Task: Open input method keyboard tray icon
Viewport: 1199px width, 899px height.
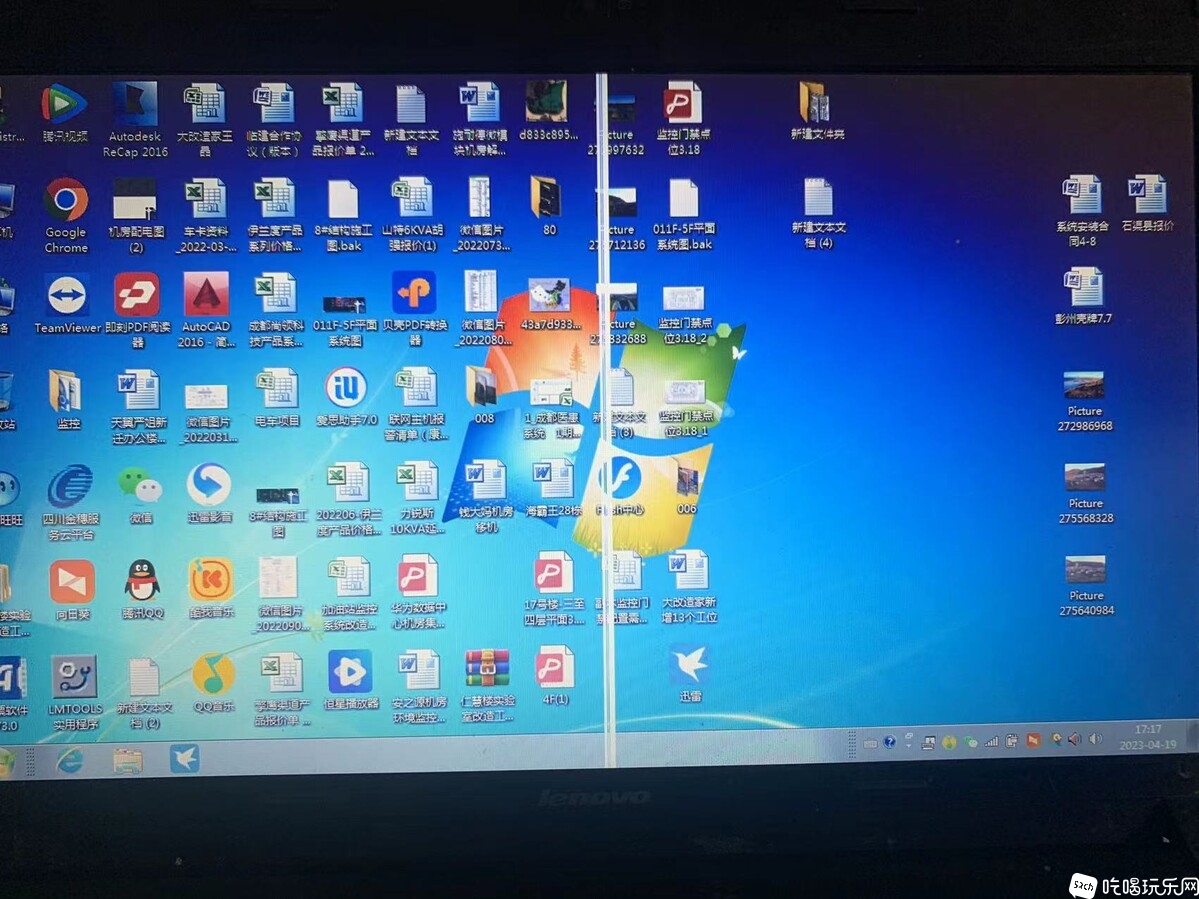Action: 870,743
